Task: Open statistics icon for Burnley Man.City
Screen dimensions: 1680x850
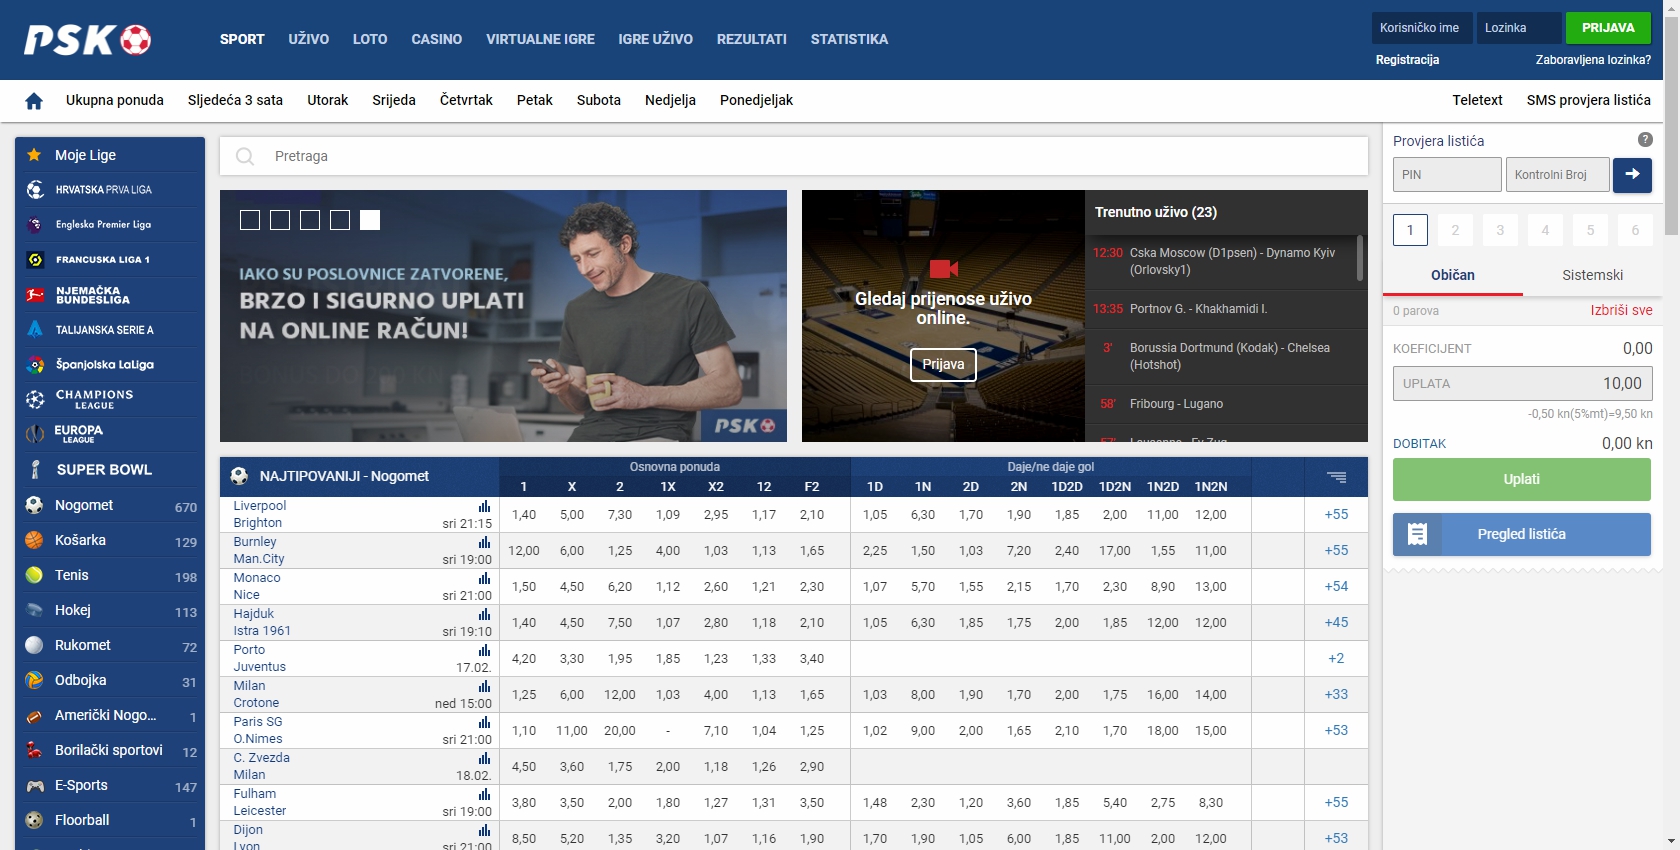Action: point(484,542)
